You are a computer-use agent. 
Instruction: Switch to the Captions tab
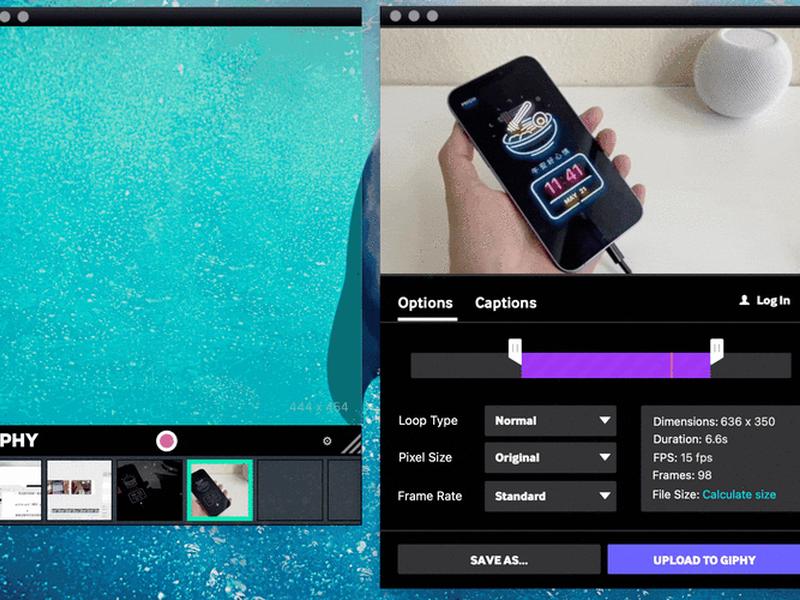pyautogui.click(x=506, y=303)
